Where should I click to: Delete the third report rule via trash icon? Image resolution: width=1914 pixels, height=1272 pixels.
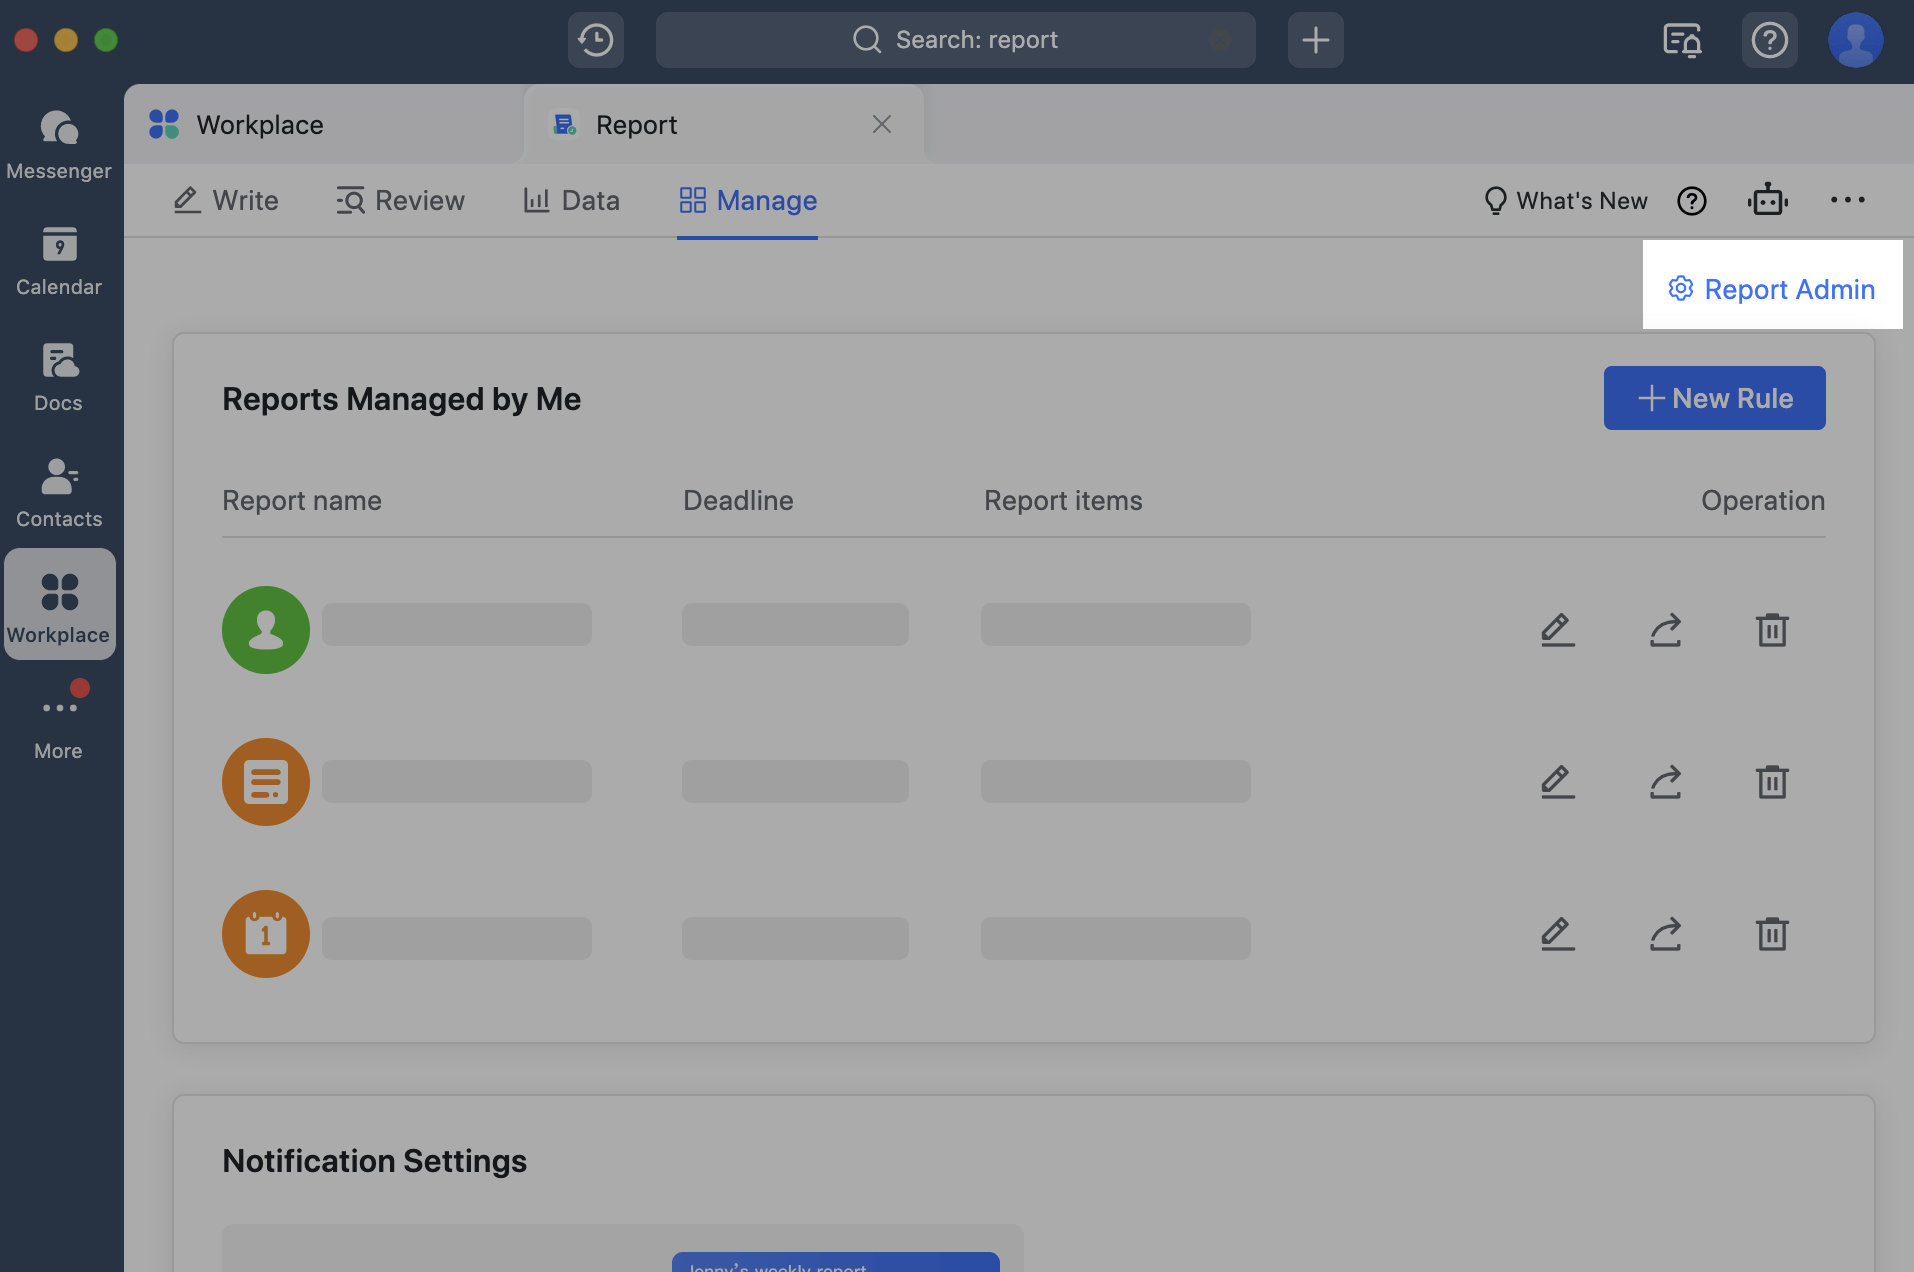(1773, 934)
